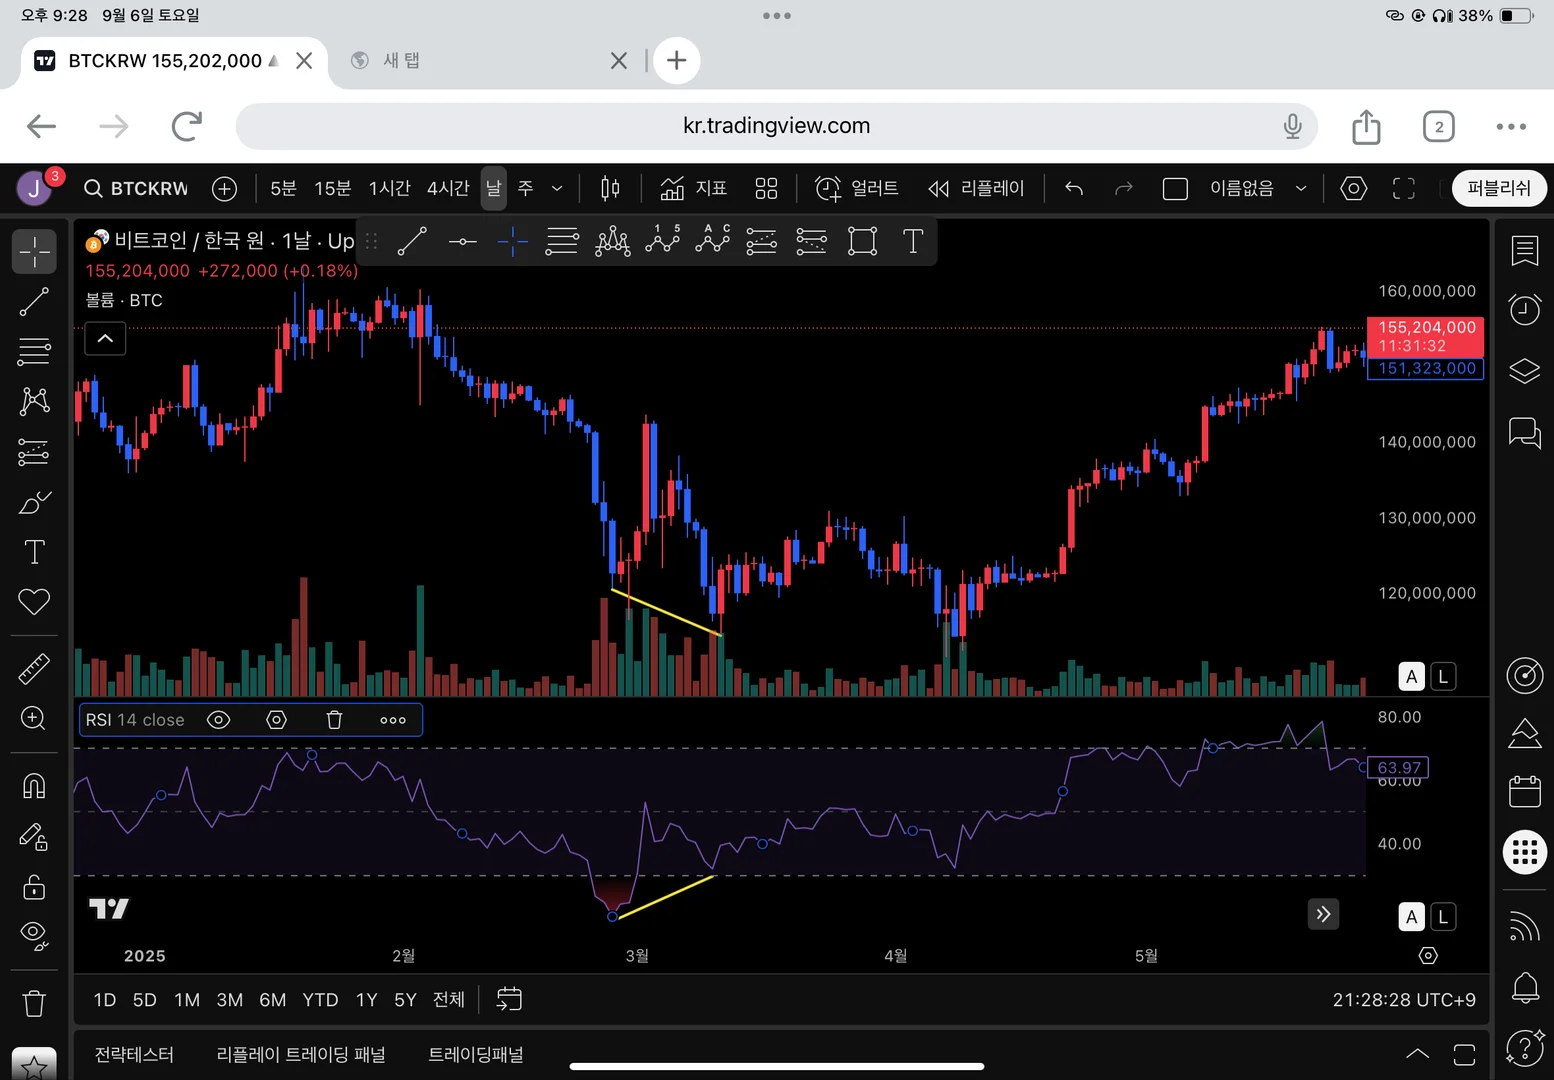Viewport: 1554px width, 1080px height.
Task: Select the text annotation tool in left sidebar
Action: [34, 552]
